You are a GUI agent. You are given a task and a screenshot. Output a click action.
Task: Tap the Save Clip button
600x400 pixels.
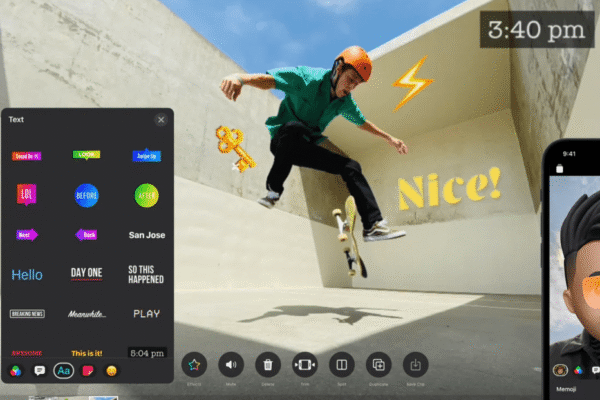(414, 365)
